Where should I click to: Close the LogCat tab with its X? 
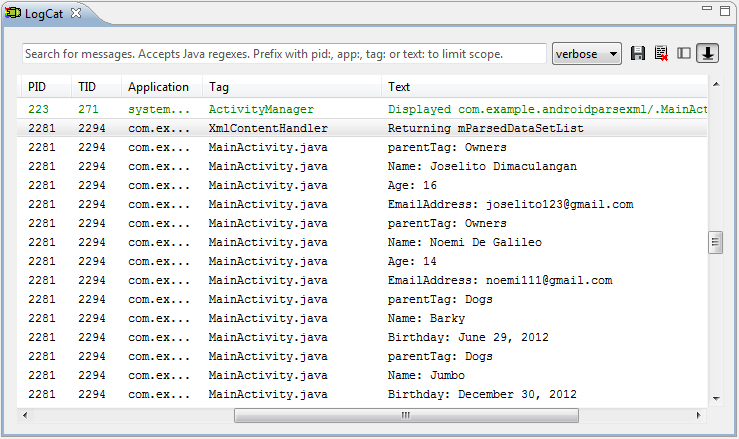[x=75, y=13]
